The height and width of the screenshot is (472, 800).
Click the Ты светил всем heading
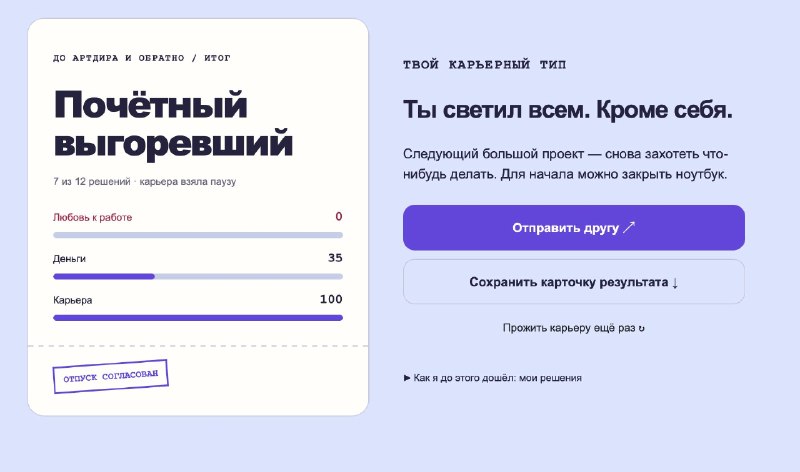pos(567,109)
